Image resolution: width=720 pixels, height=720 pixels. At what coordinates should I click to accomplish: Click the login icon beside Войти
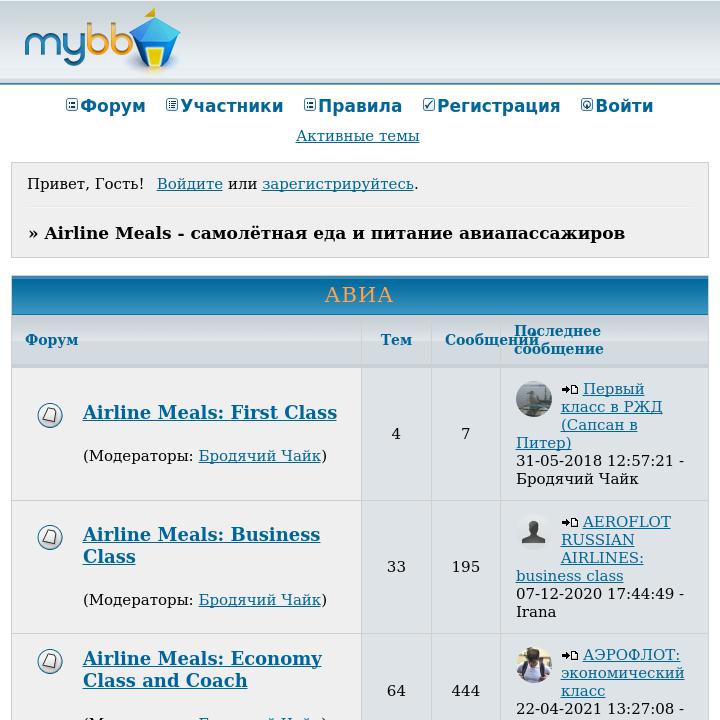point(587,105)
